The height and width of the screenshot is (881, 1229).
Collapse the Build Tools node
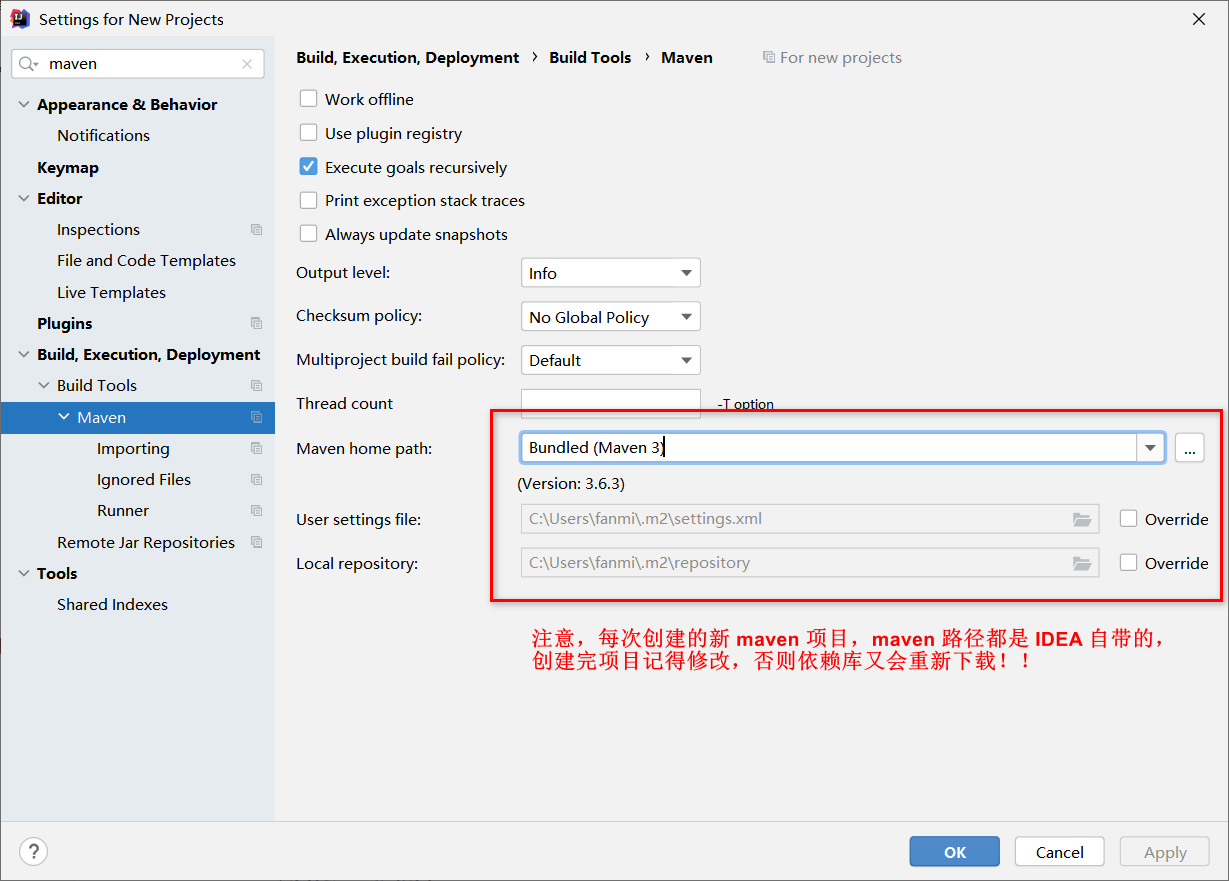[x=44, y=386]
